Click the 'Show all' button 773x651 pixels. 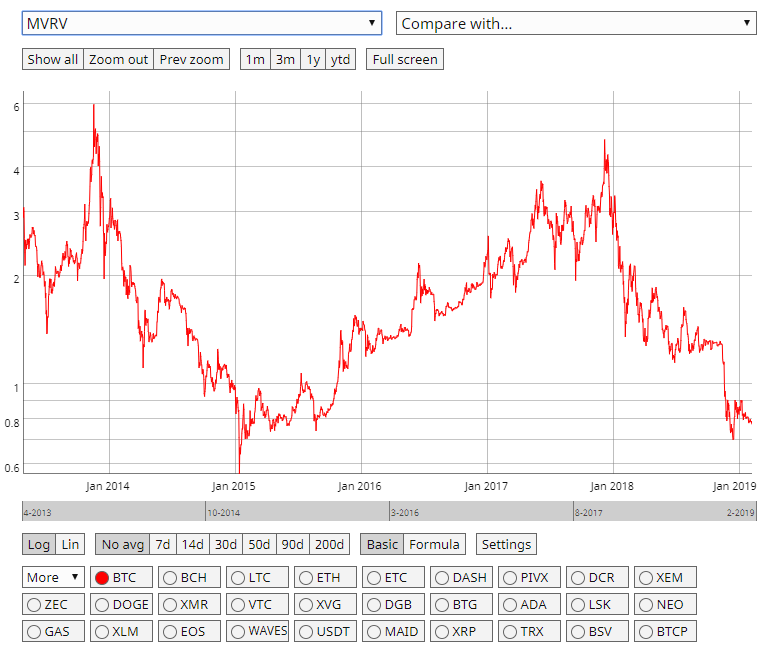click(x=53, y=59)
